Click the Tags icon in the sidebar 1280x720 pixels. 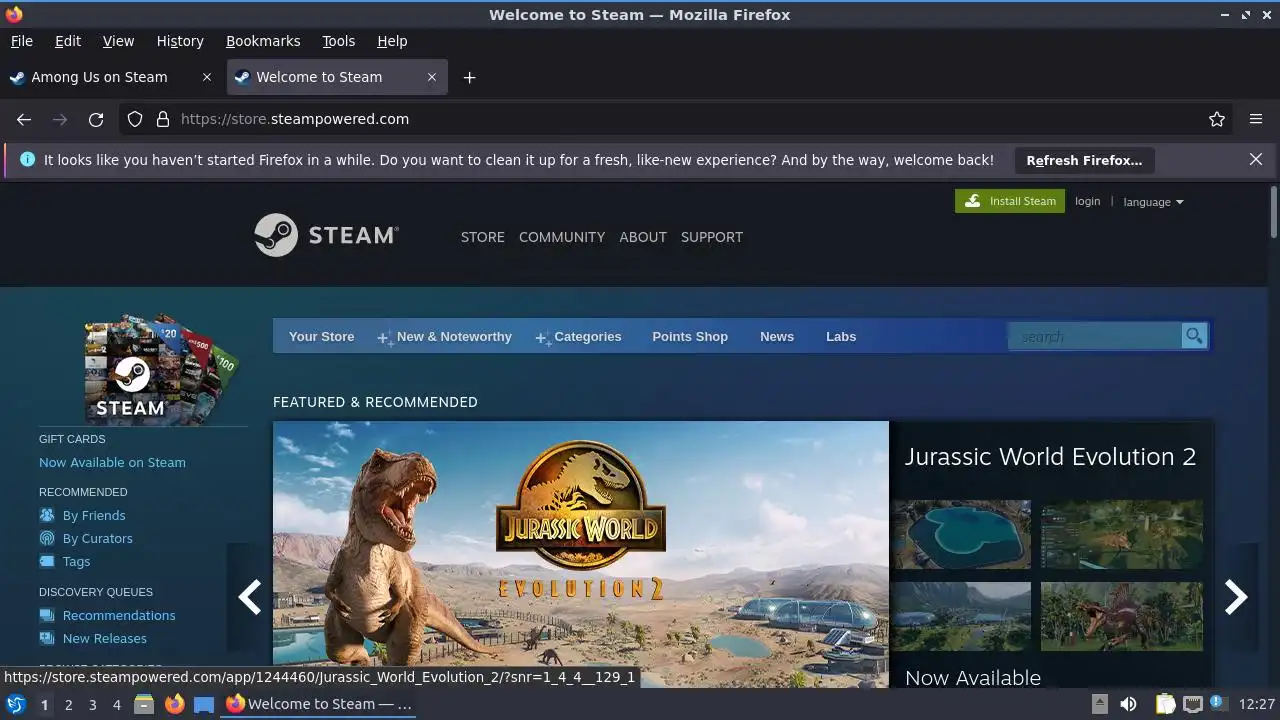[47, 561]
